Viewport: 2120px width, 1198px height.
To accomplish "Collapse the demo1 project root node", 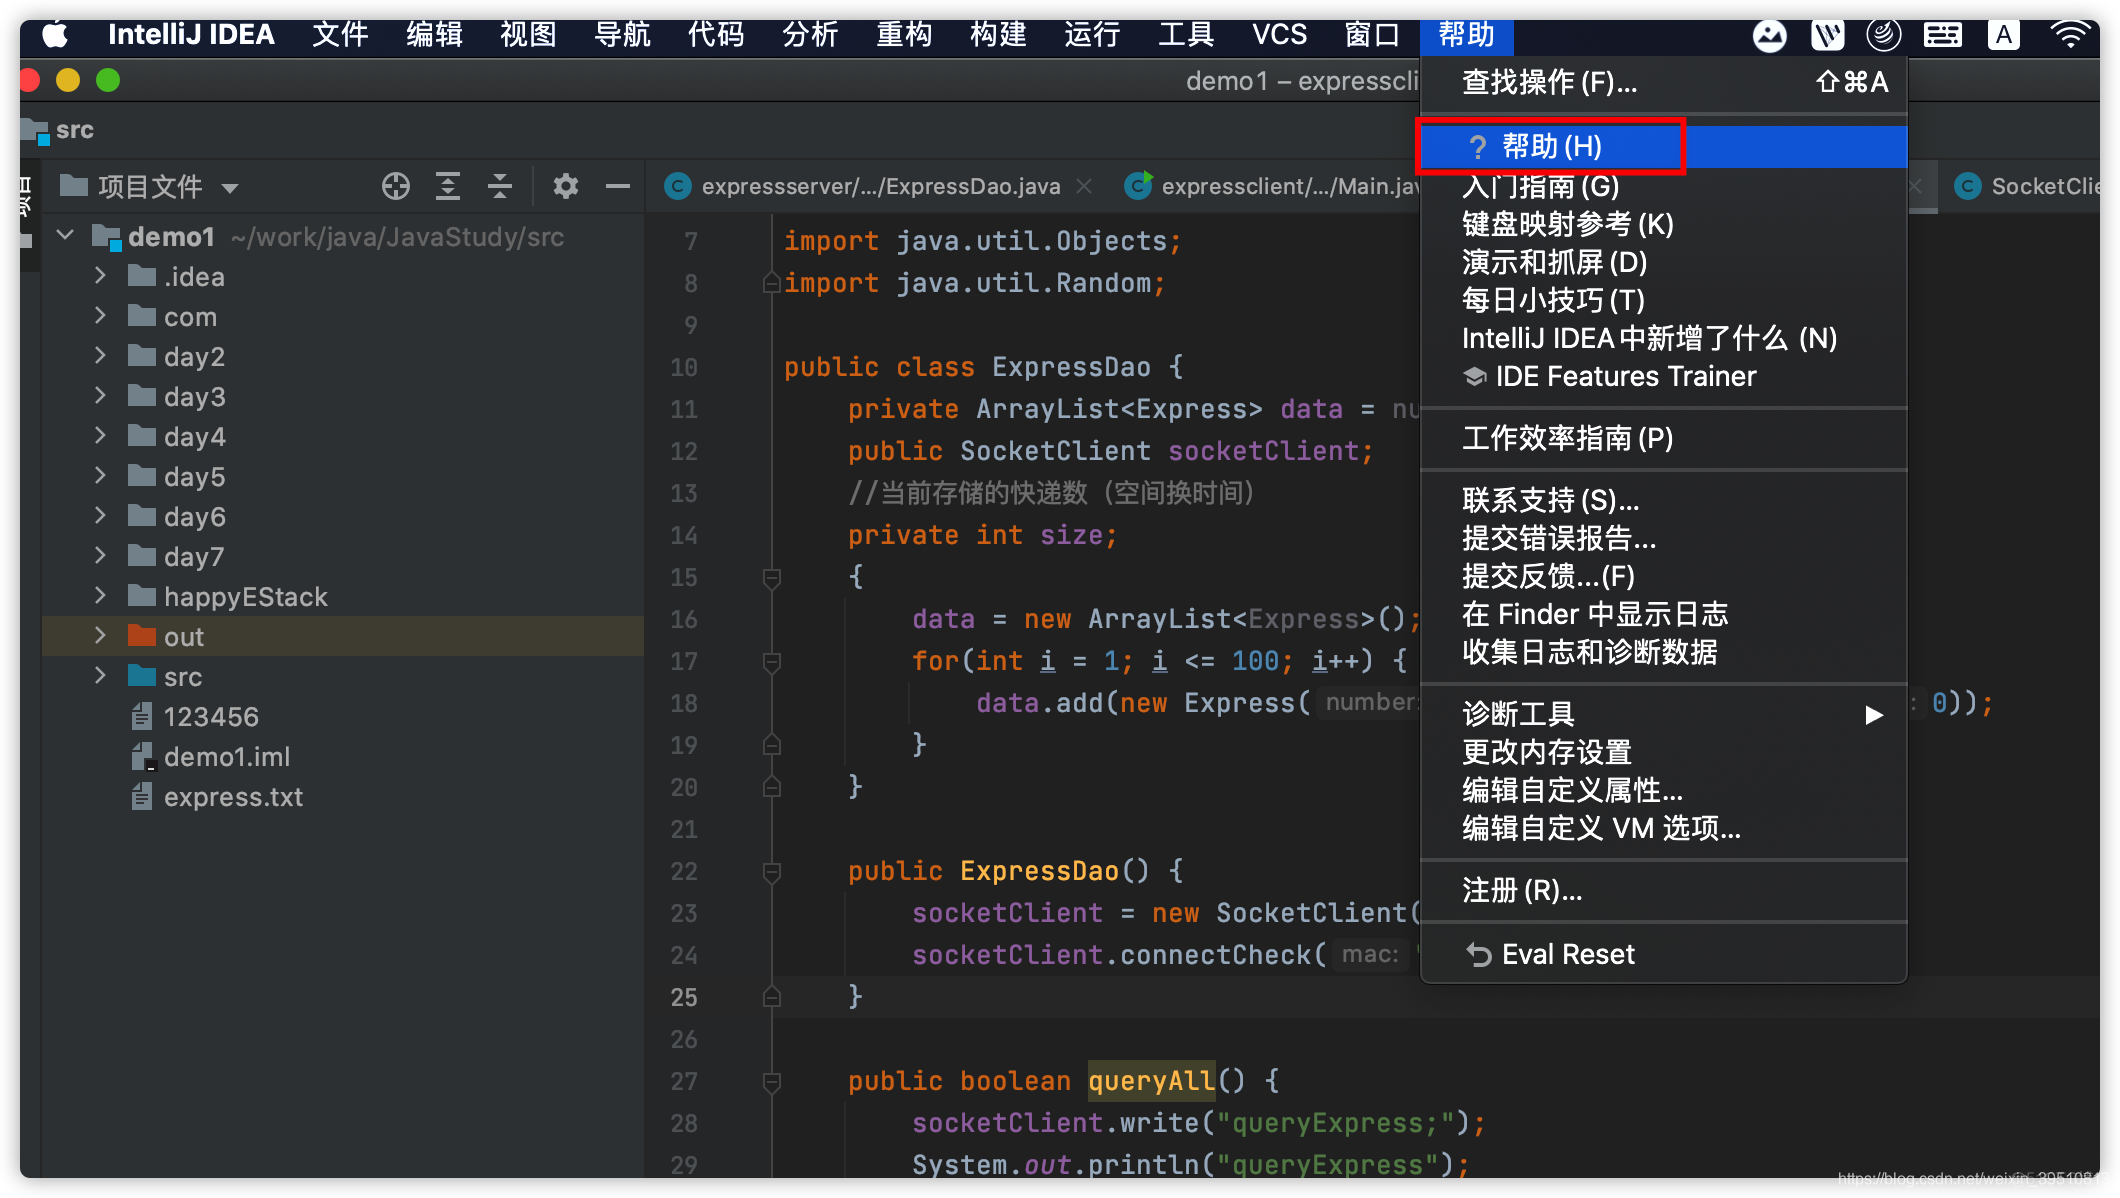I will click(66, 235).
